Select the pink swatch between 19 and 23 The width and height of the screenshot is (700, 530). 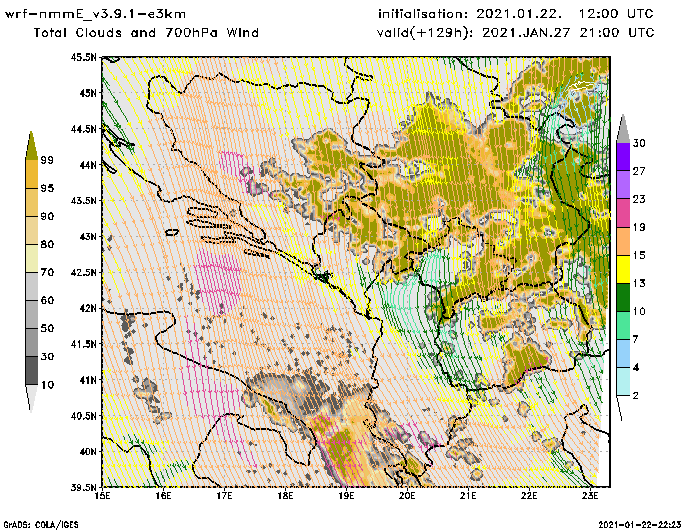(x=623, y=213)
